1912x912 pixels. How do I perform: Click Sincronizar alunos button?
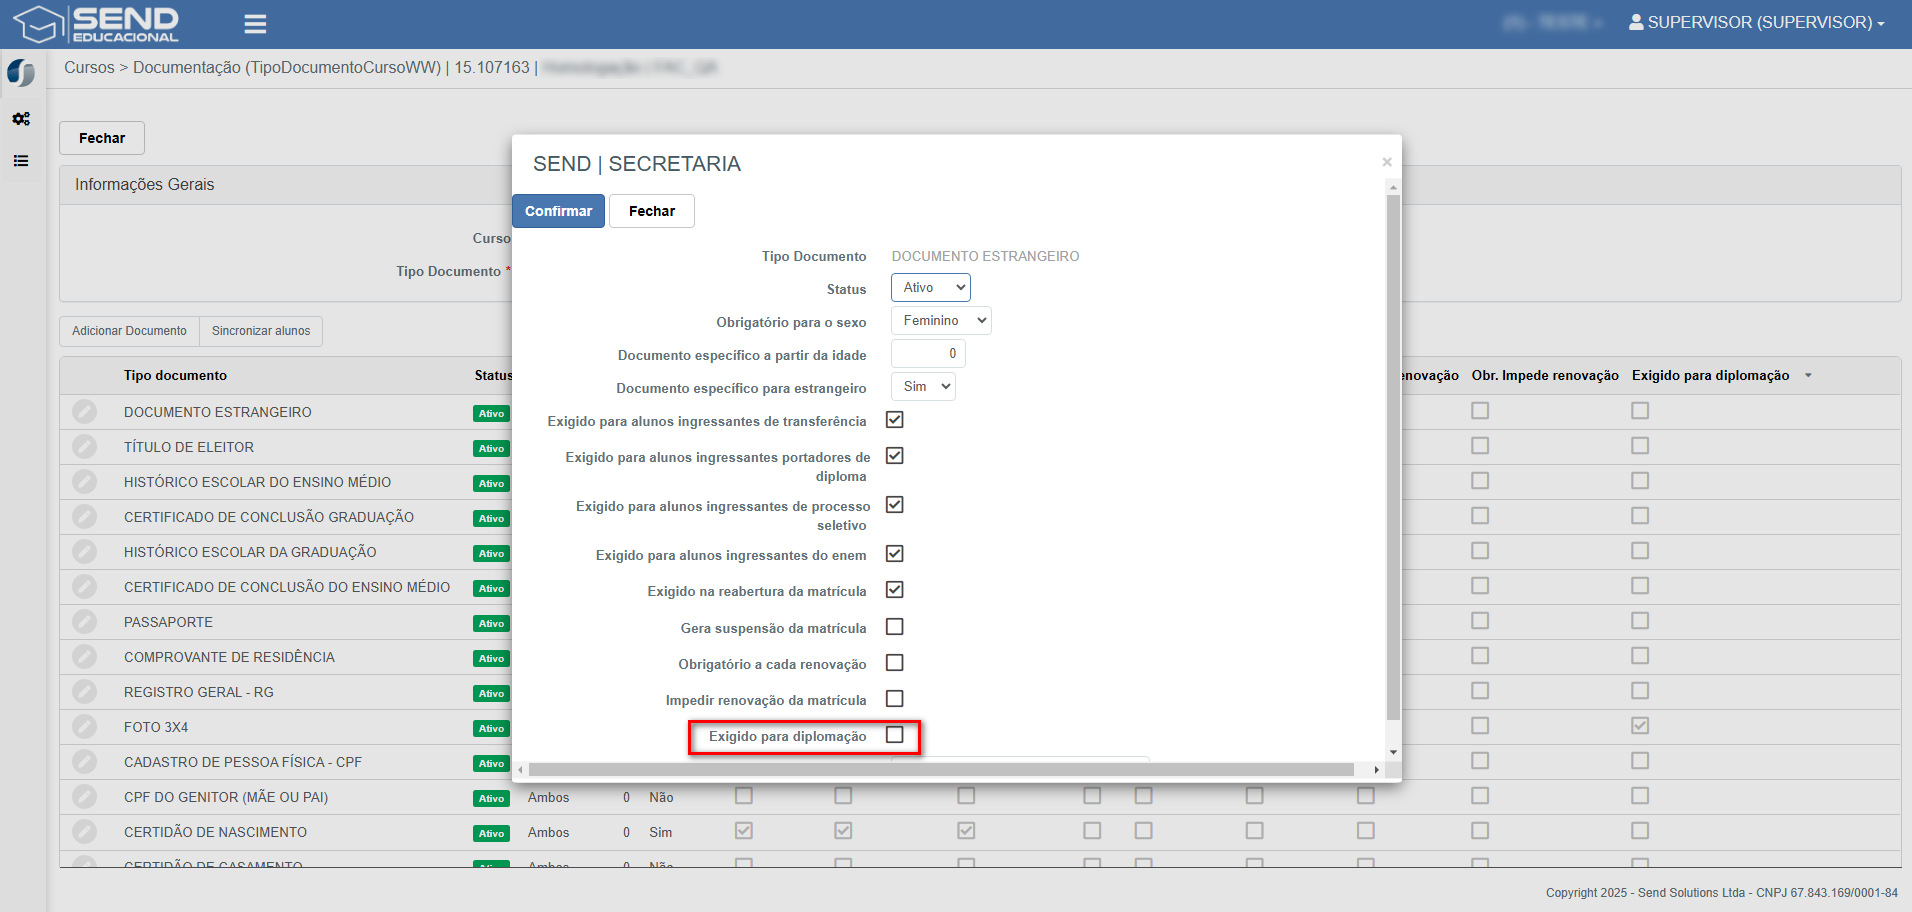pos(261,331)
